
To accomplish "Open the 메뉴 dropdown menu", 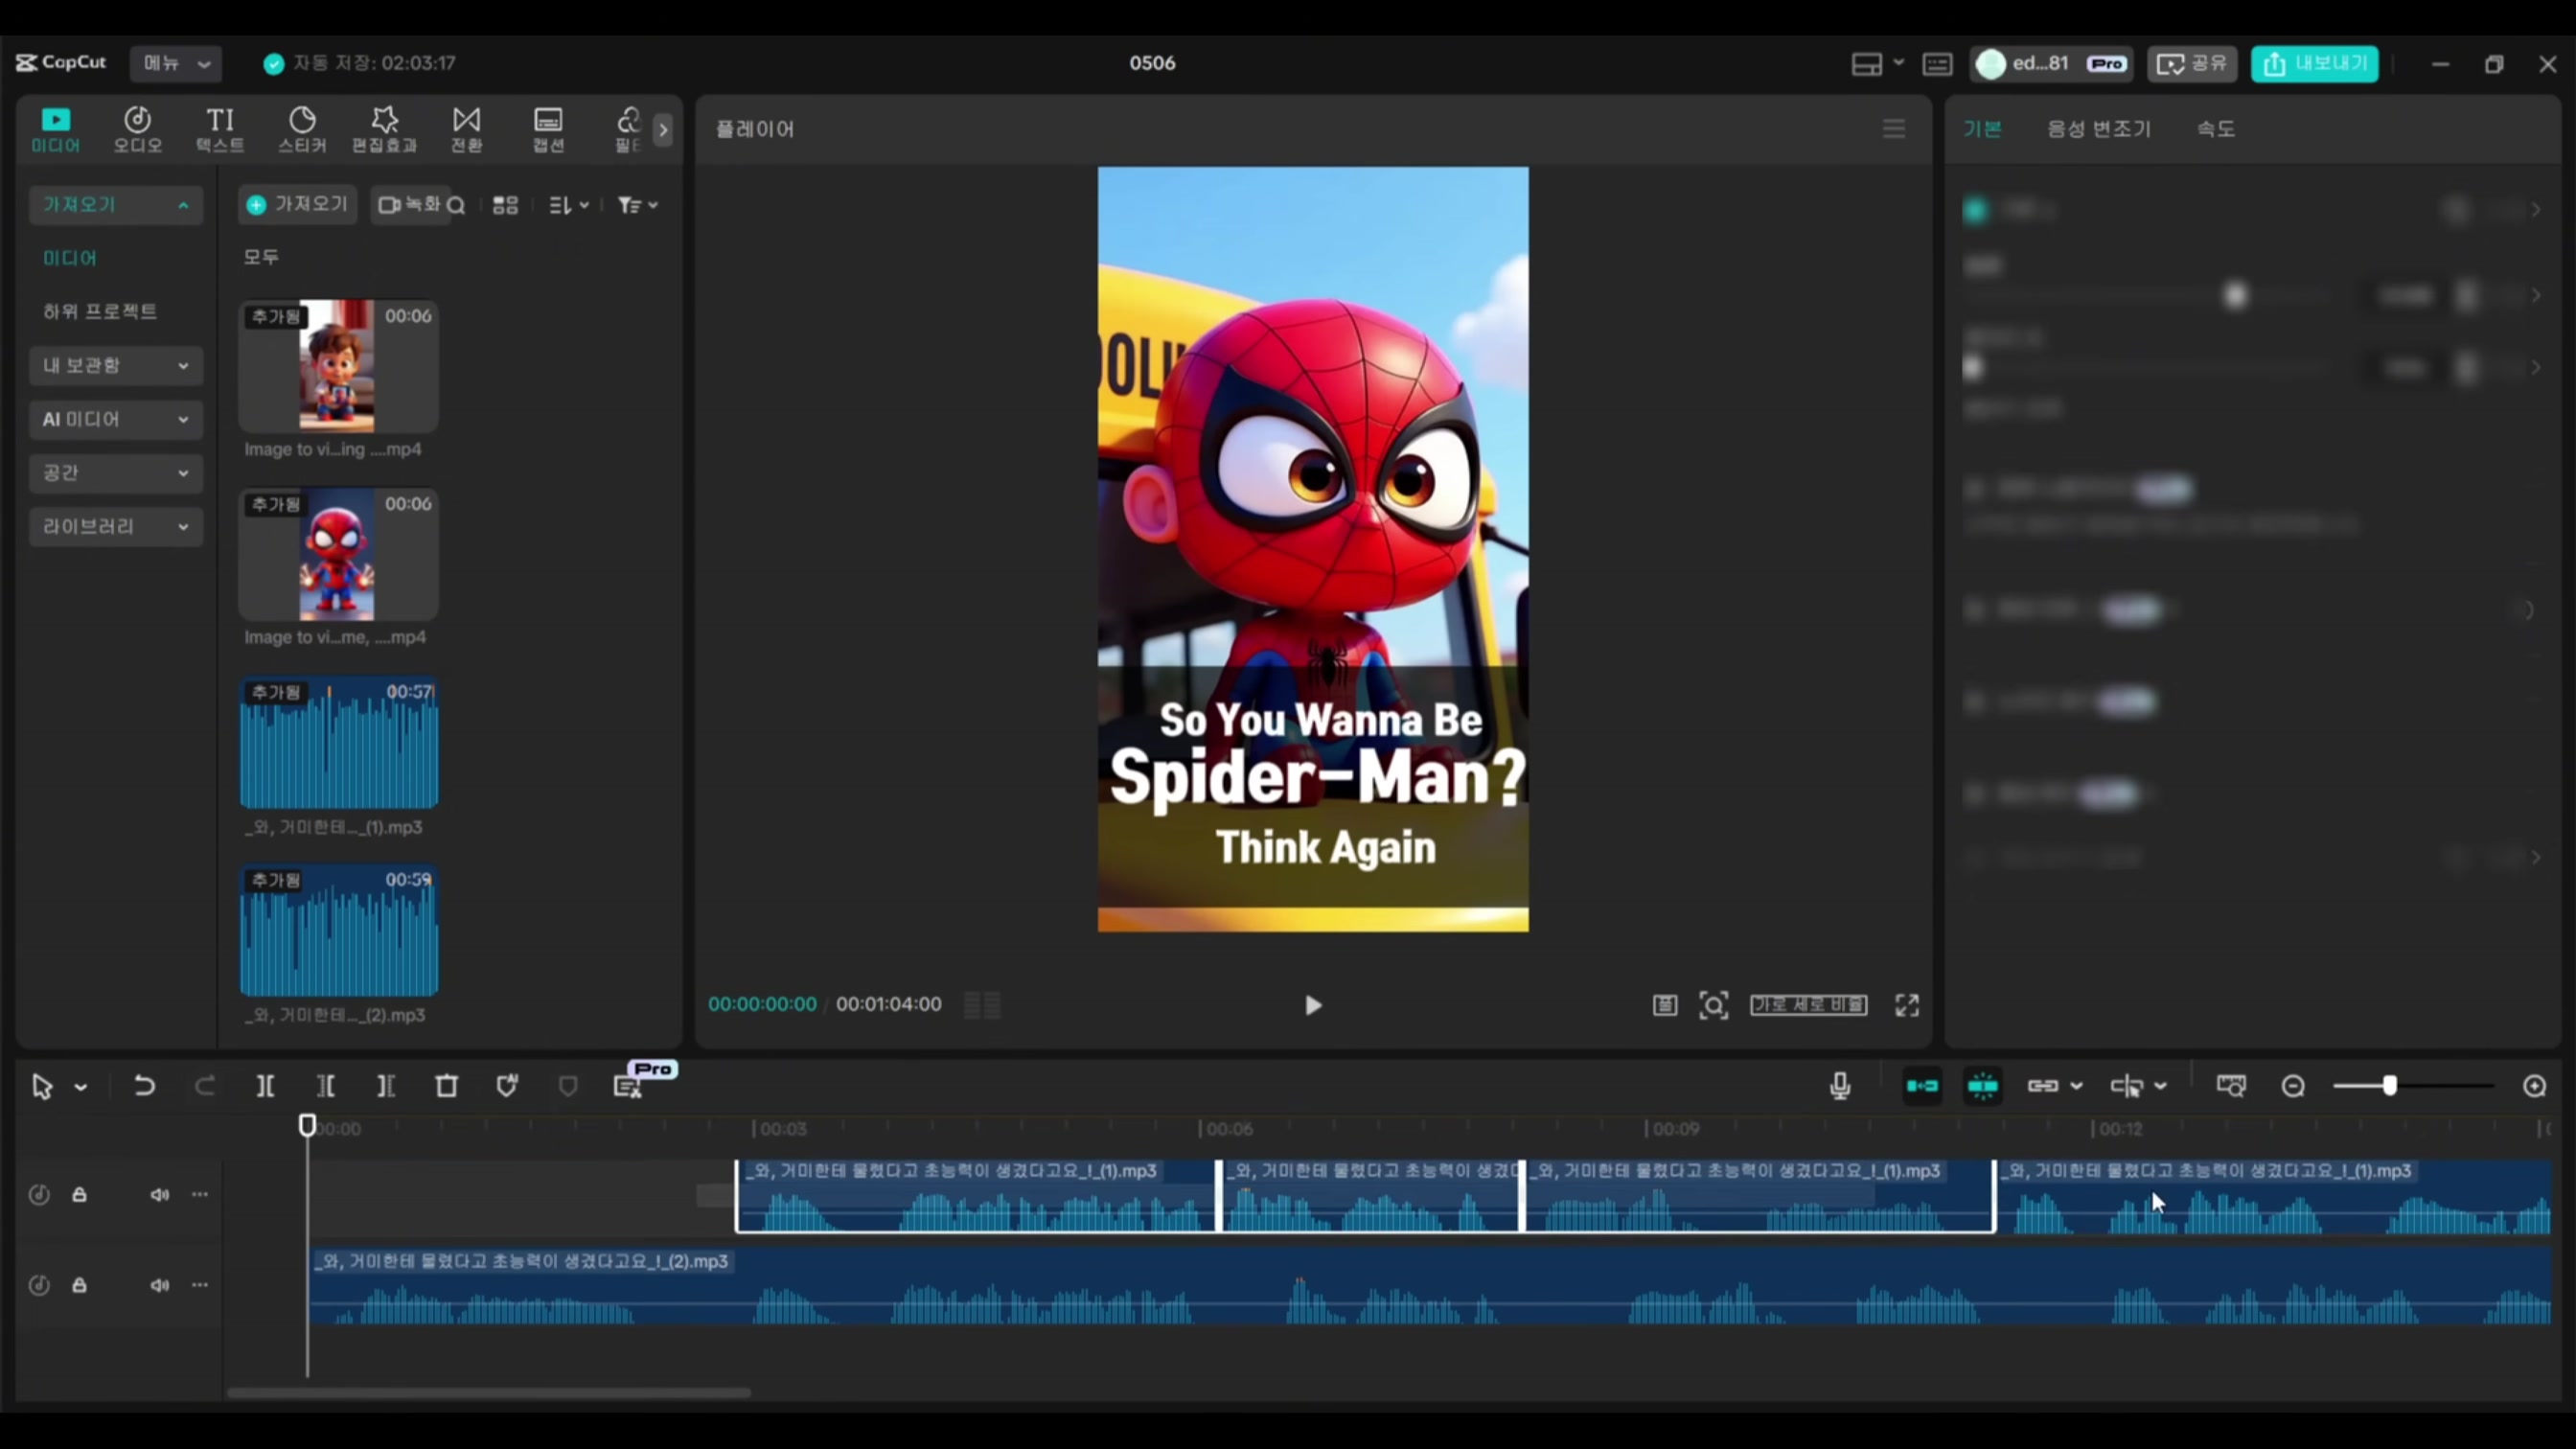I will 176,63.
